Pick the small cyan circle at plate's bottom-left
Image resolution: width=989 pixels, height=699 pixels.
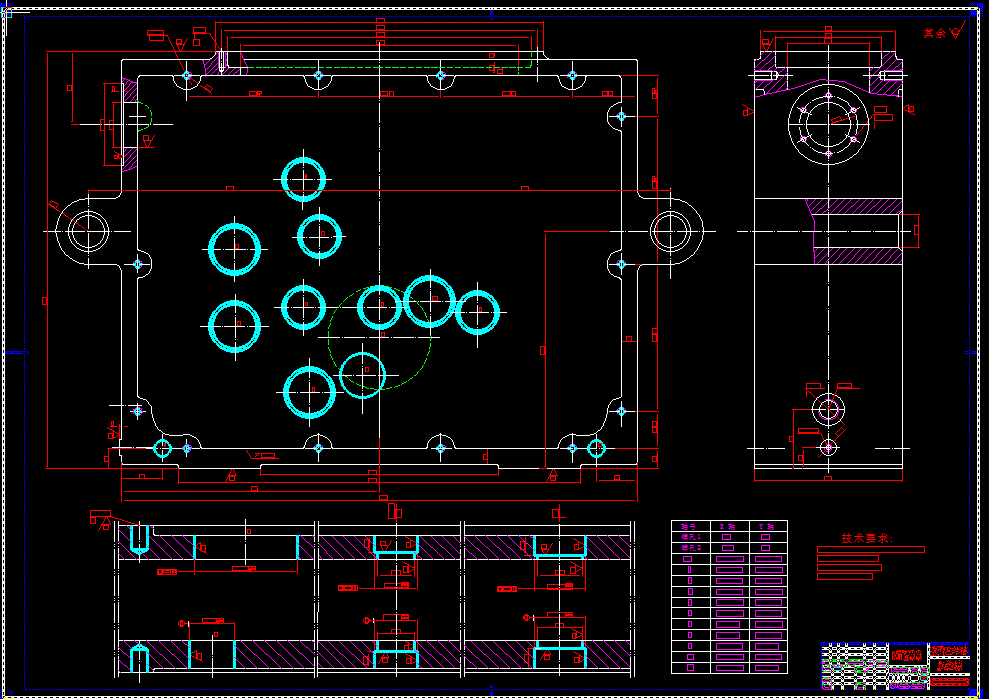(162, 448)
